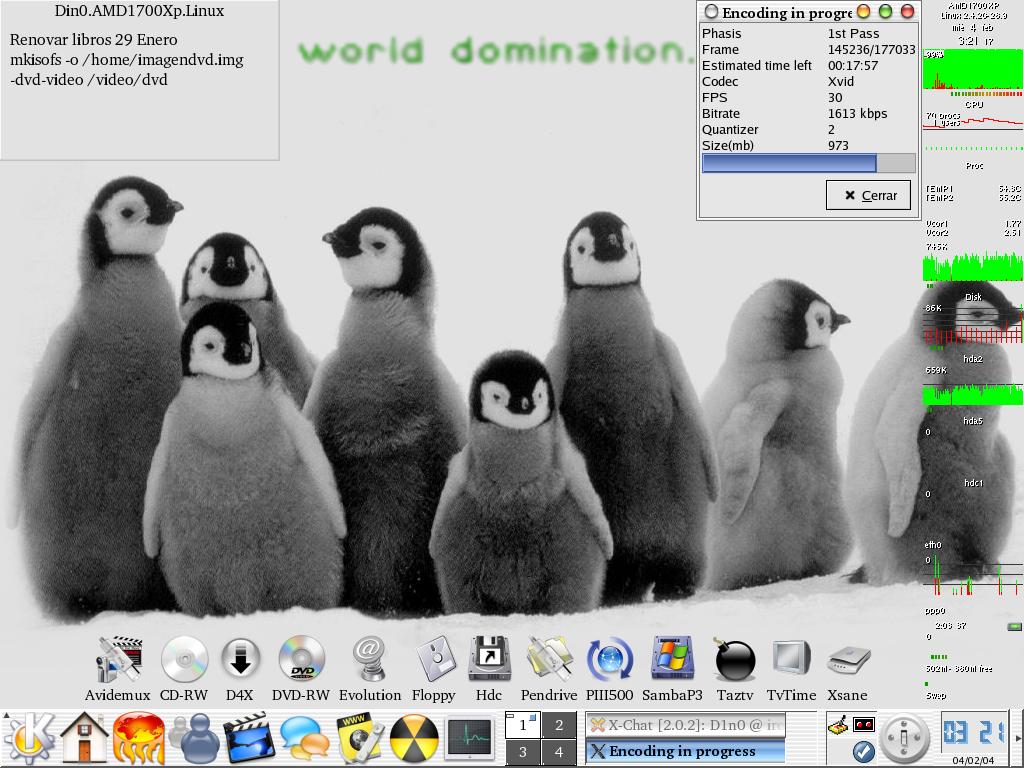
Task: Open the SambaP3 network share icon
Action: pyautogui.click(x=672, y=661)
